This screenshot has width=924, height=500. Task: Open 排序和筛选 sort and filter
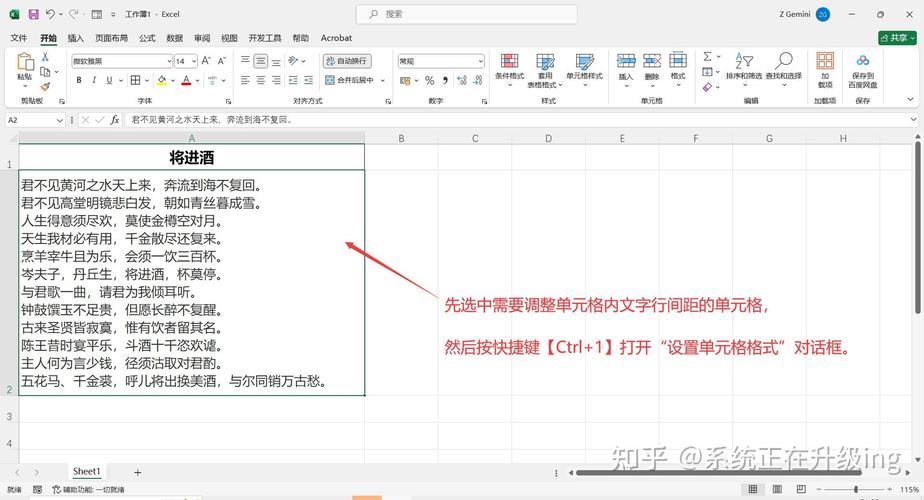click(744, 69)
